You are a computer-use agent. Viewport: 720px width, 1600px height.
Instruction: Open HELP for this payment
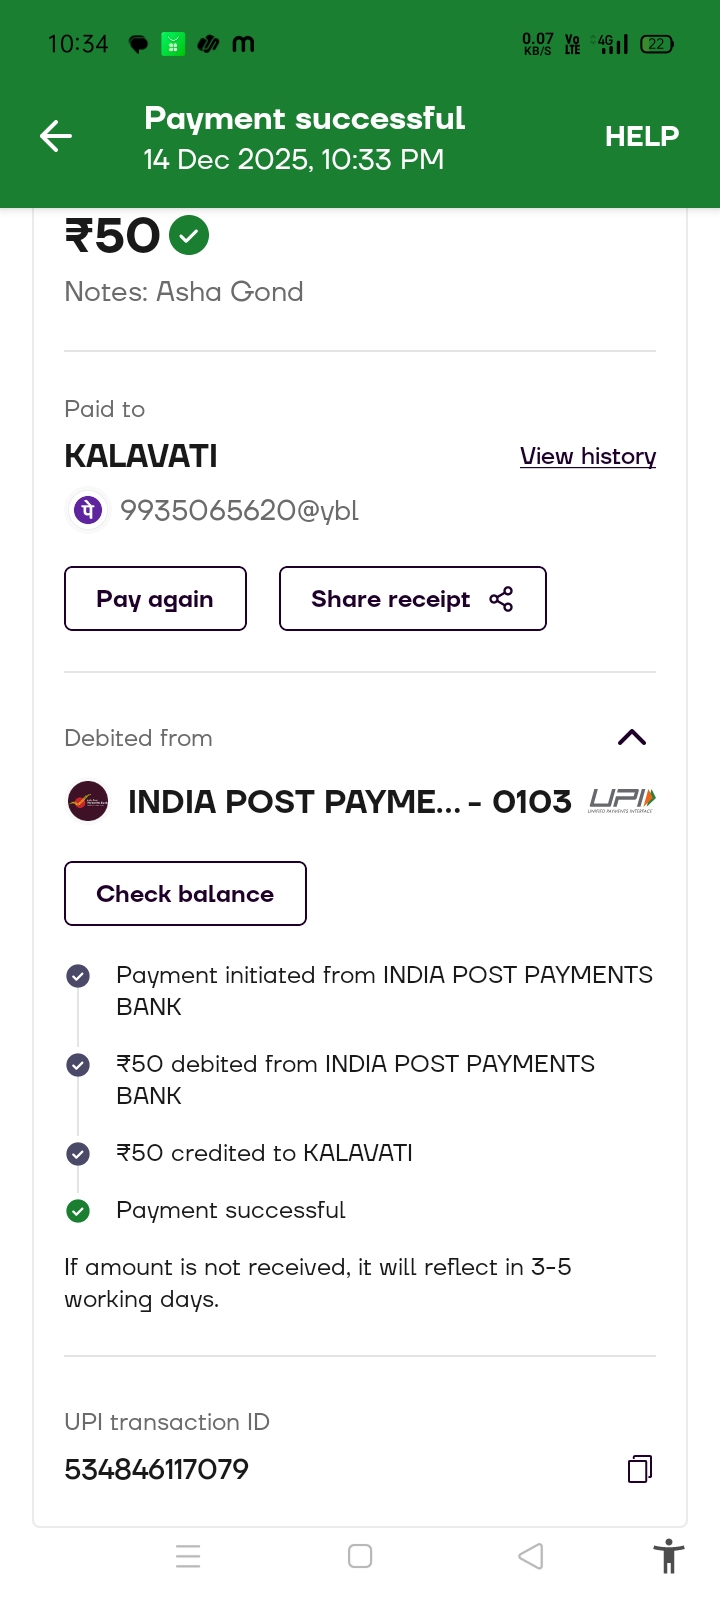coord(641,136)
